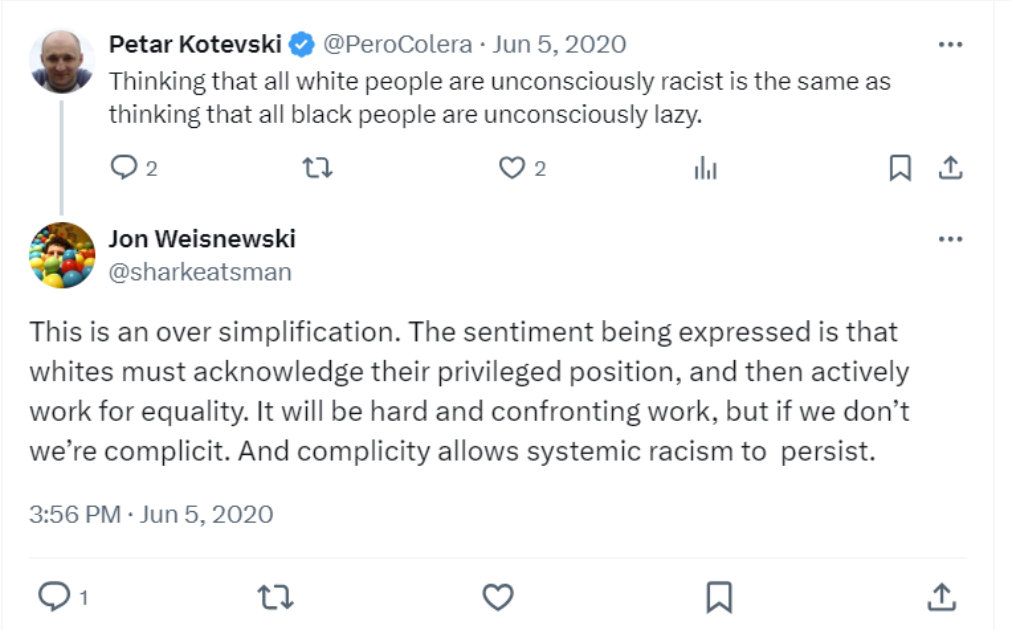This screenshot has height=630, width=1011.
Task: Share Jon Weisnewski's reply
Action: coord(941,597)
